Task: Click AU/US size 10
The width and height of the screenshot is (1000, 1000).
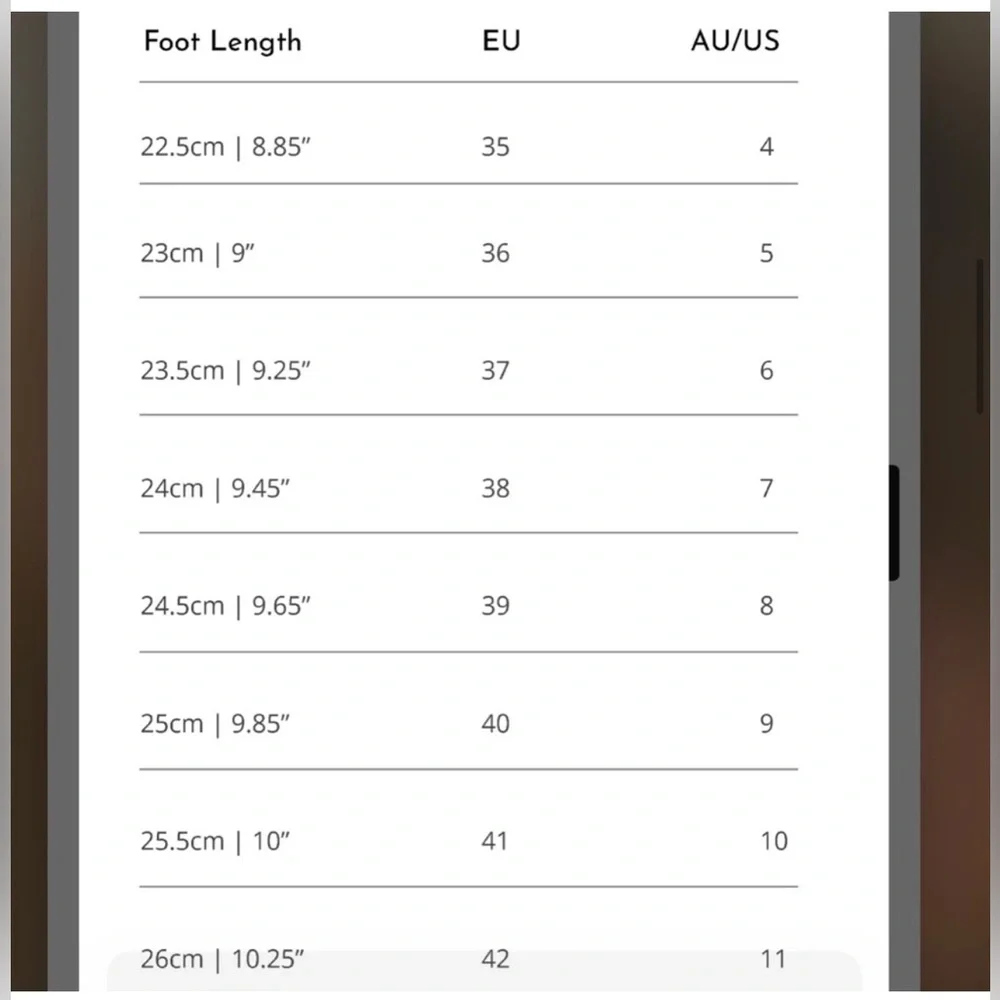Action: point(773,841)
